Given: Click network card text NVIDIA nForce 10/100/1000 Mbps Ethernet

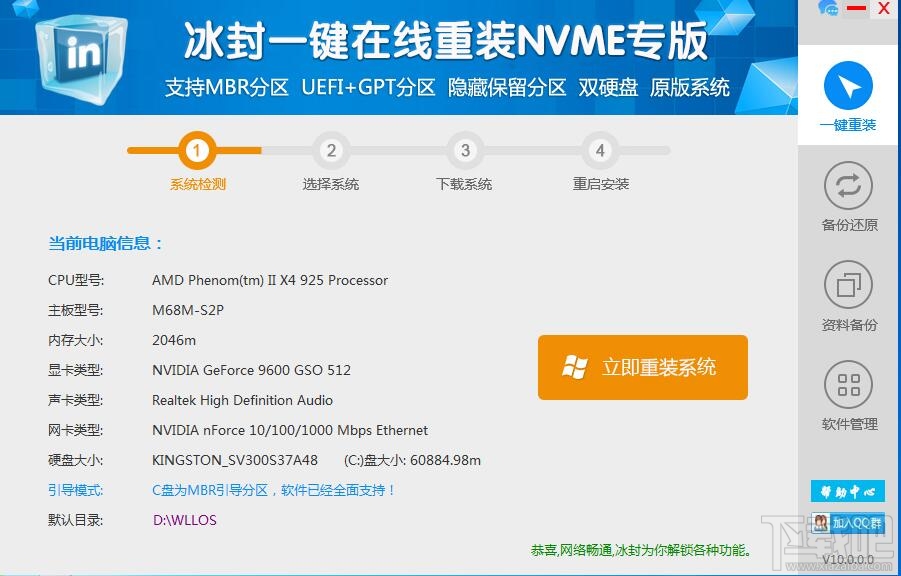Looking at the screenshot, I should [290, 430].
